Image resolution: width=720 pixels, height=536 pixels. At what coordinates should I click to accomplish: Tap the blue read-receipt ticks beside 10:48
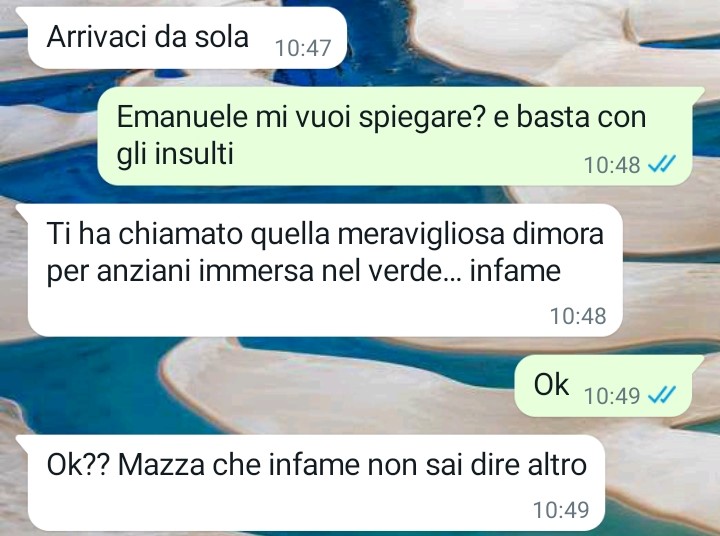pyautogui.click(x=662, y=164)
